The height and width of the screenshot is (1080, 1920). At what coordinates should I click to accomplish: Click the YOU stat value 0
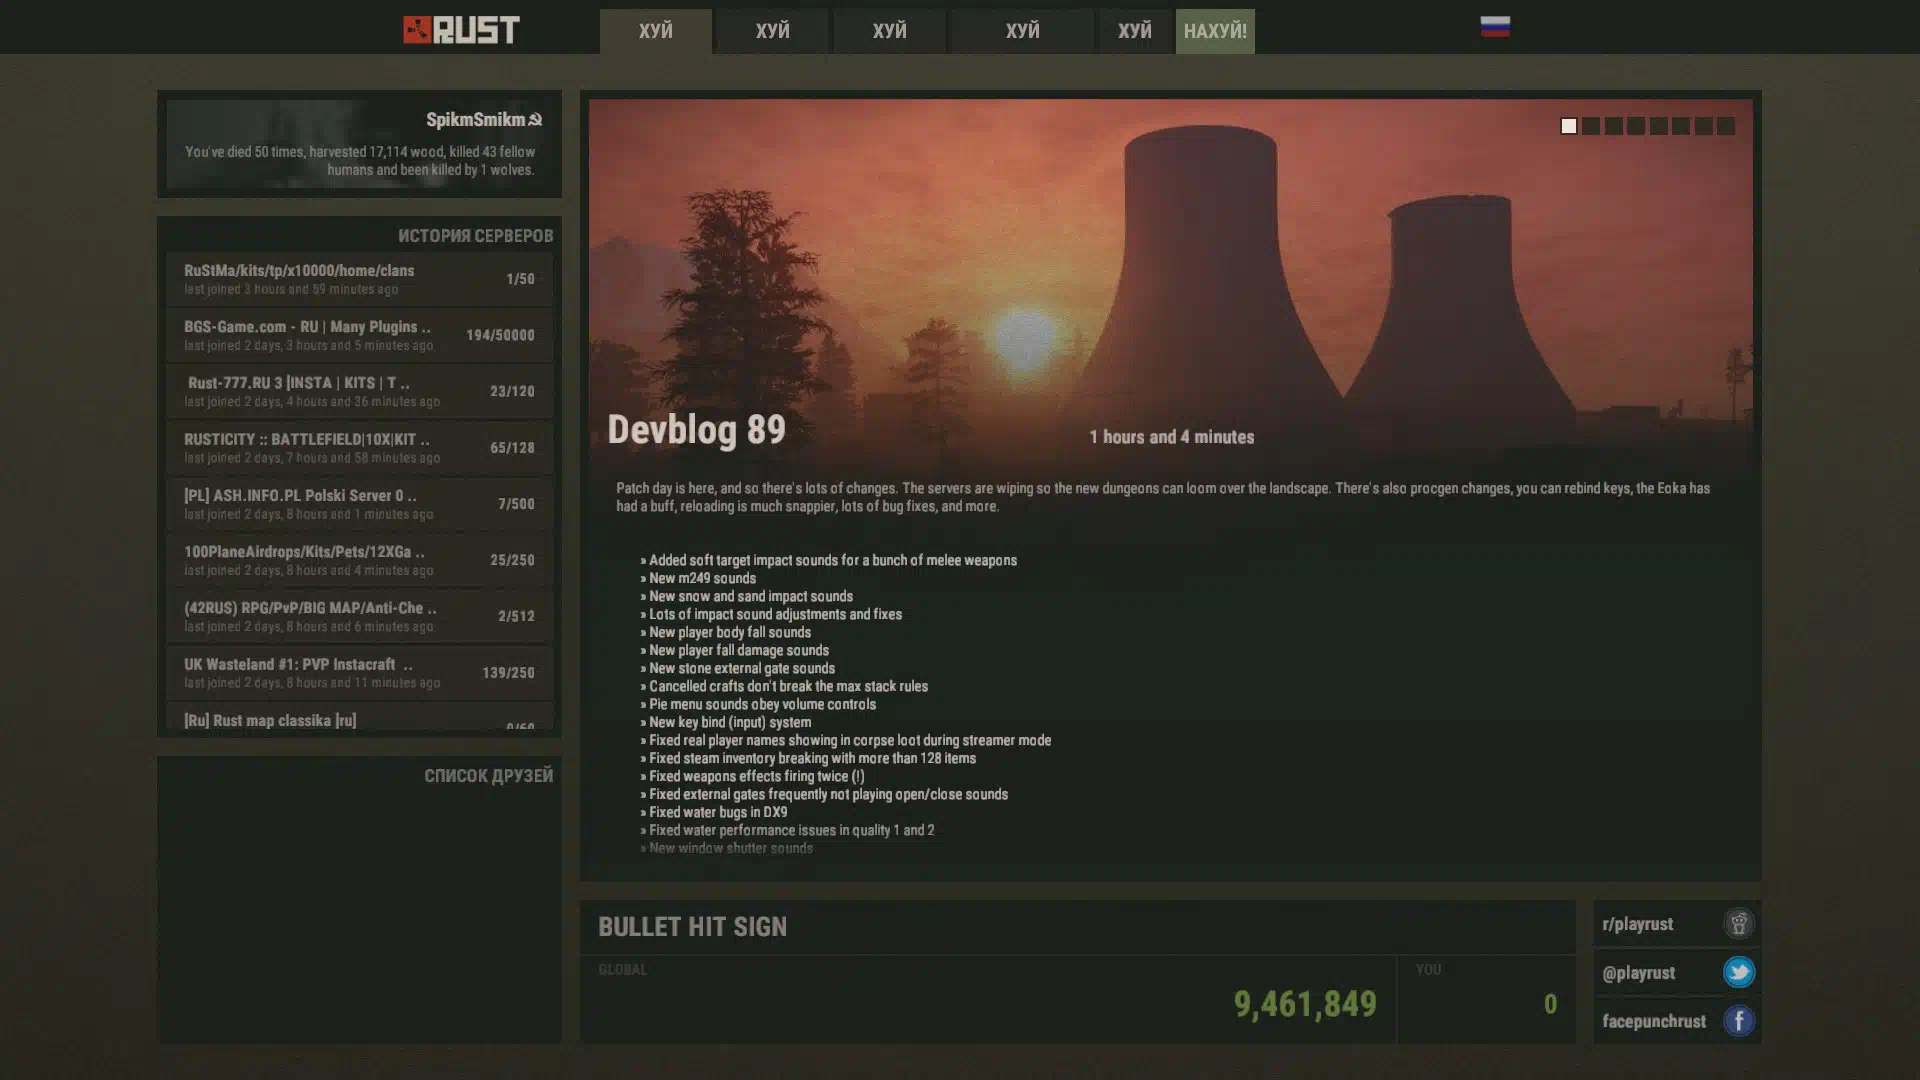[1550, 1004]
